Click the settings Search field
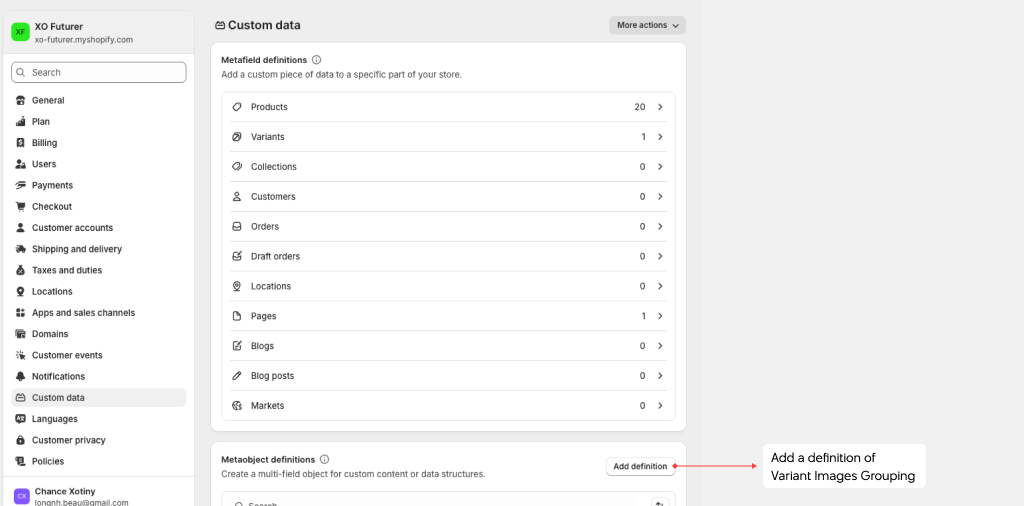1024x506 pixels. point(99,73)
